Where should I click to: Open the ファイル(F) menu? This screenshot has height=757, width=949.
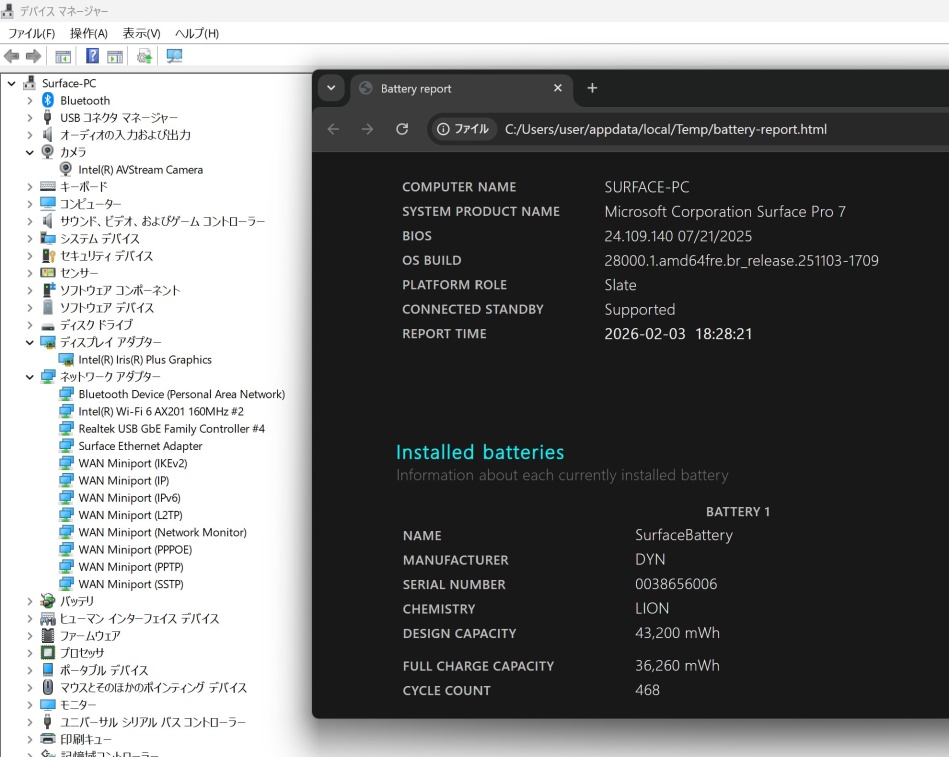(x=31, y=34)
